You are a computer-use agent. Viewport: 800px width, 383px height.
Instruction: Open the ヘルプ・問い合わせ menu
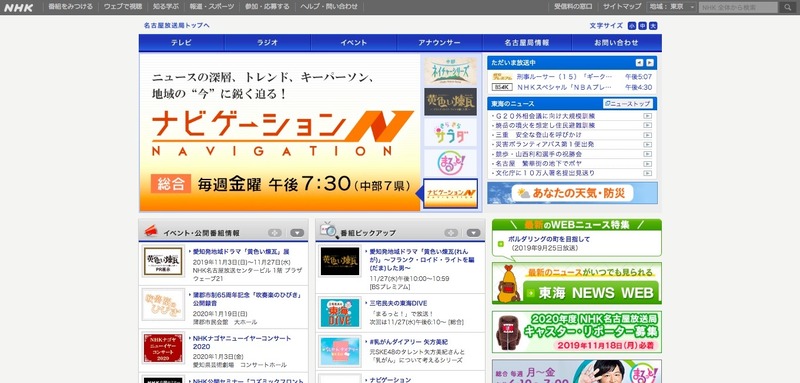tap(329, 7)
